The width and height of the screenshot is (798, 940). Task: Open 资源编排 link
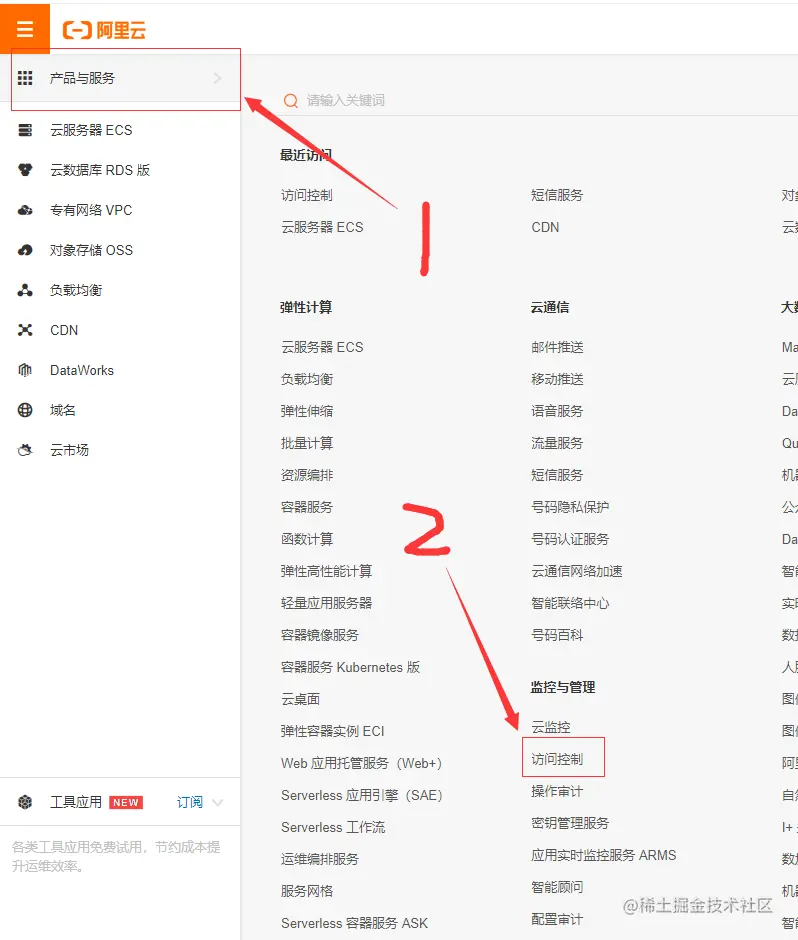click(306, 475)
